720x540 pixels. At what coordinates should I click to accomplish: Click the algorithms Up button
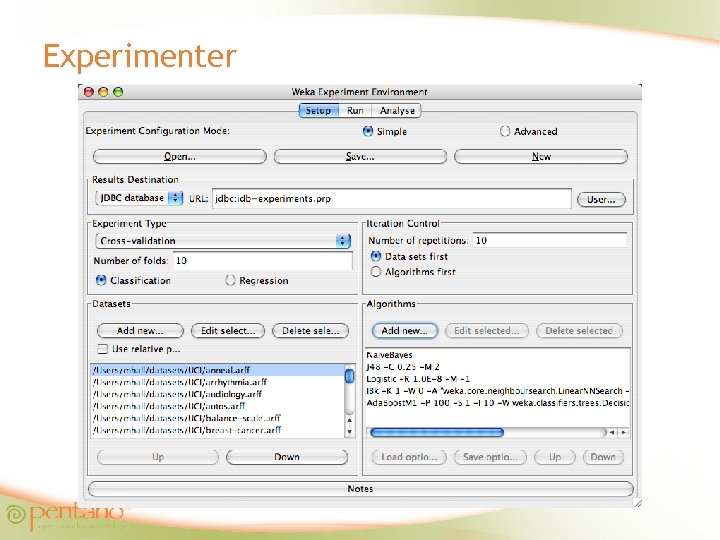(x=555, y=457)
